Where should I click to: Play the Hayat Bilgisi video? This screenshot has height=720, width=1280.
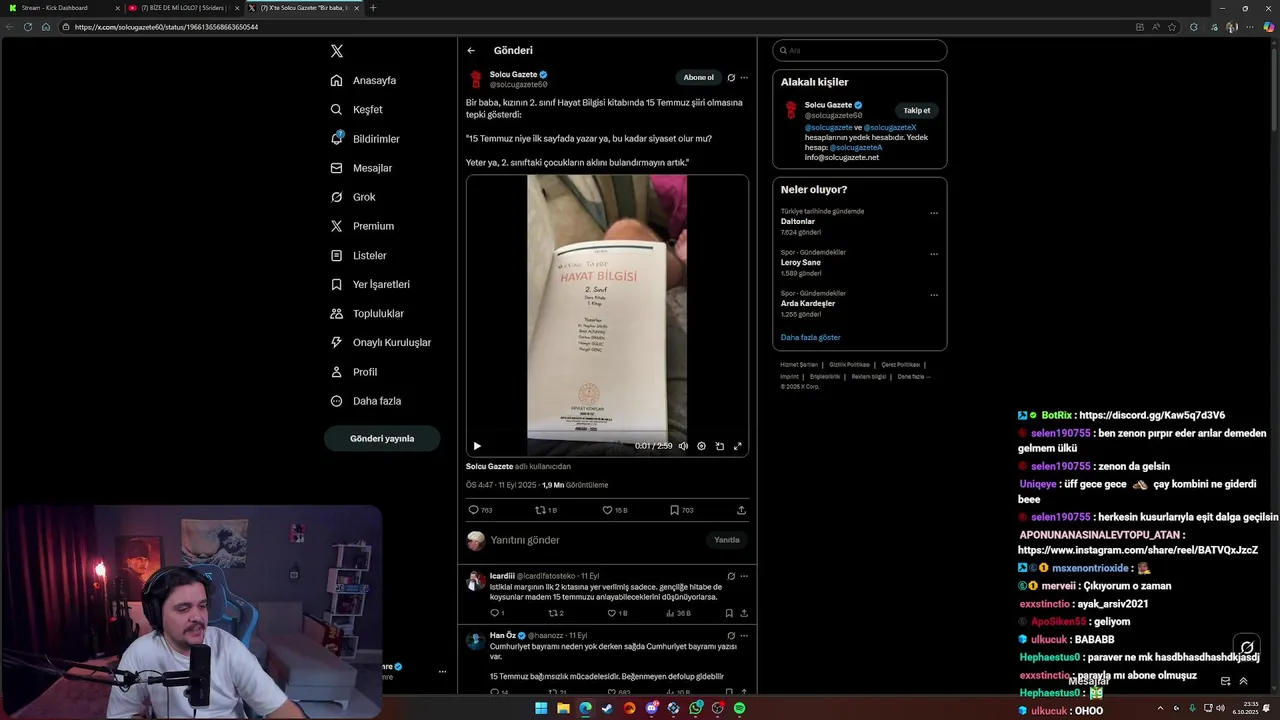click(477, 446)
